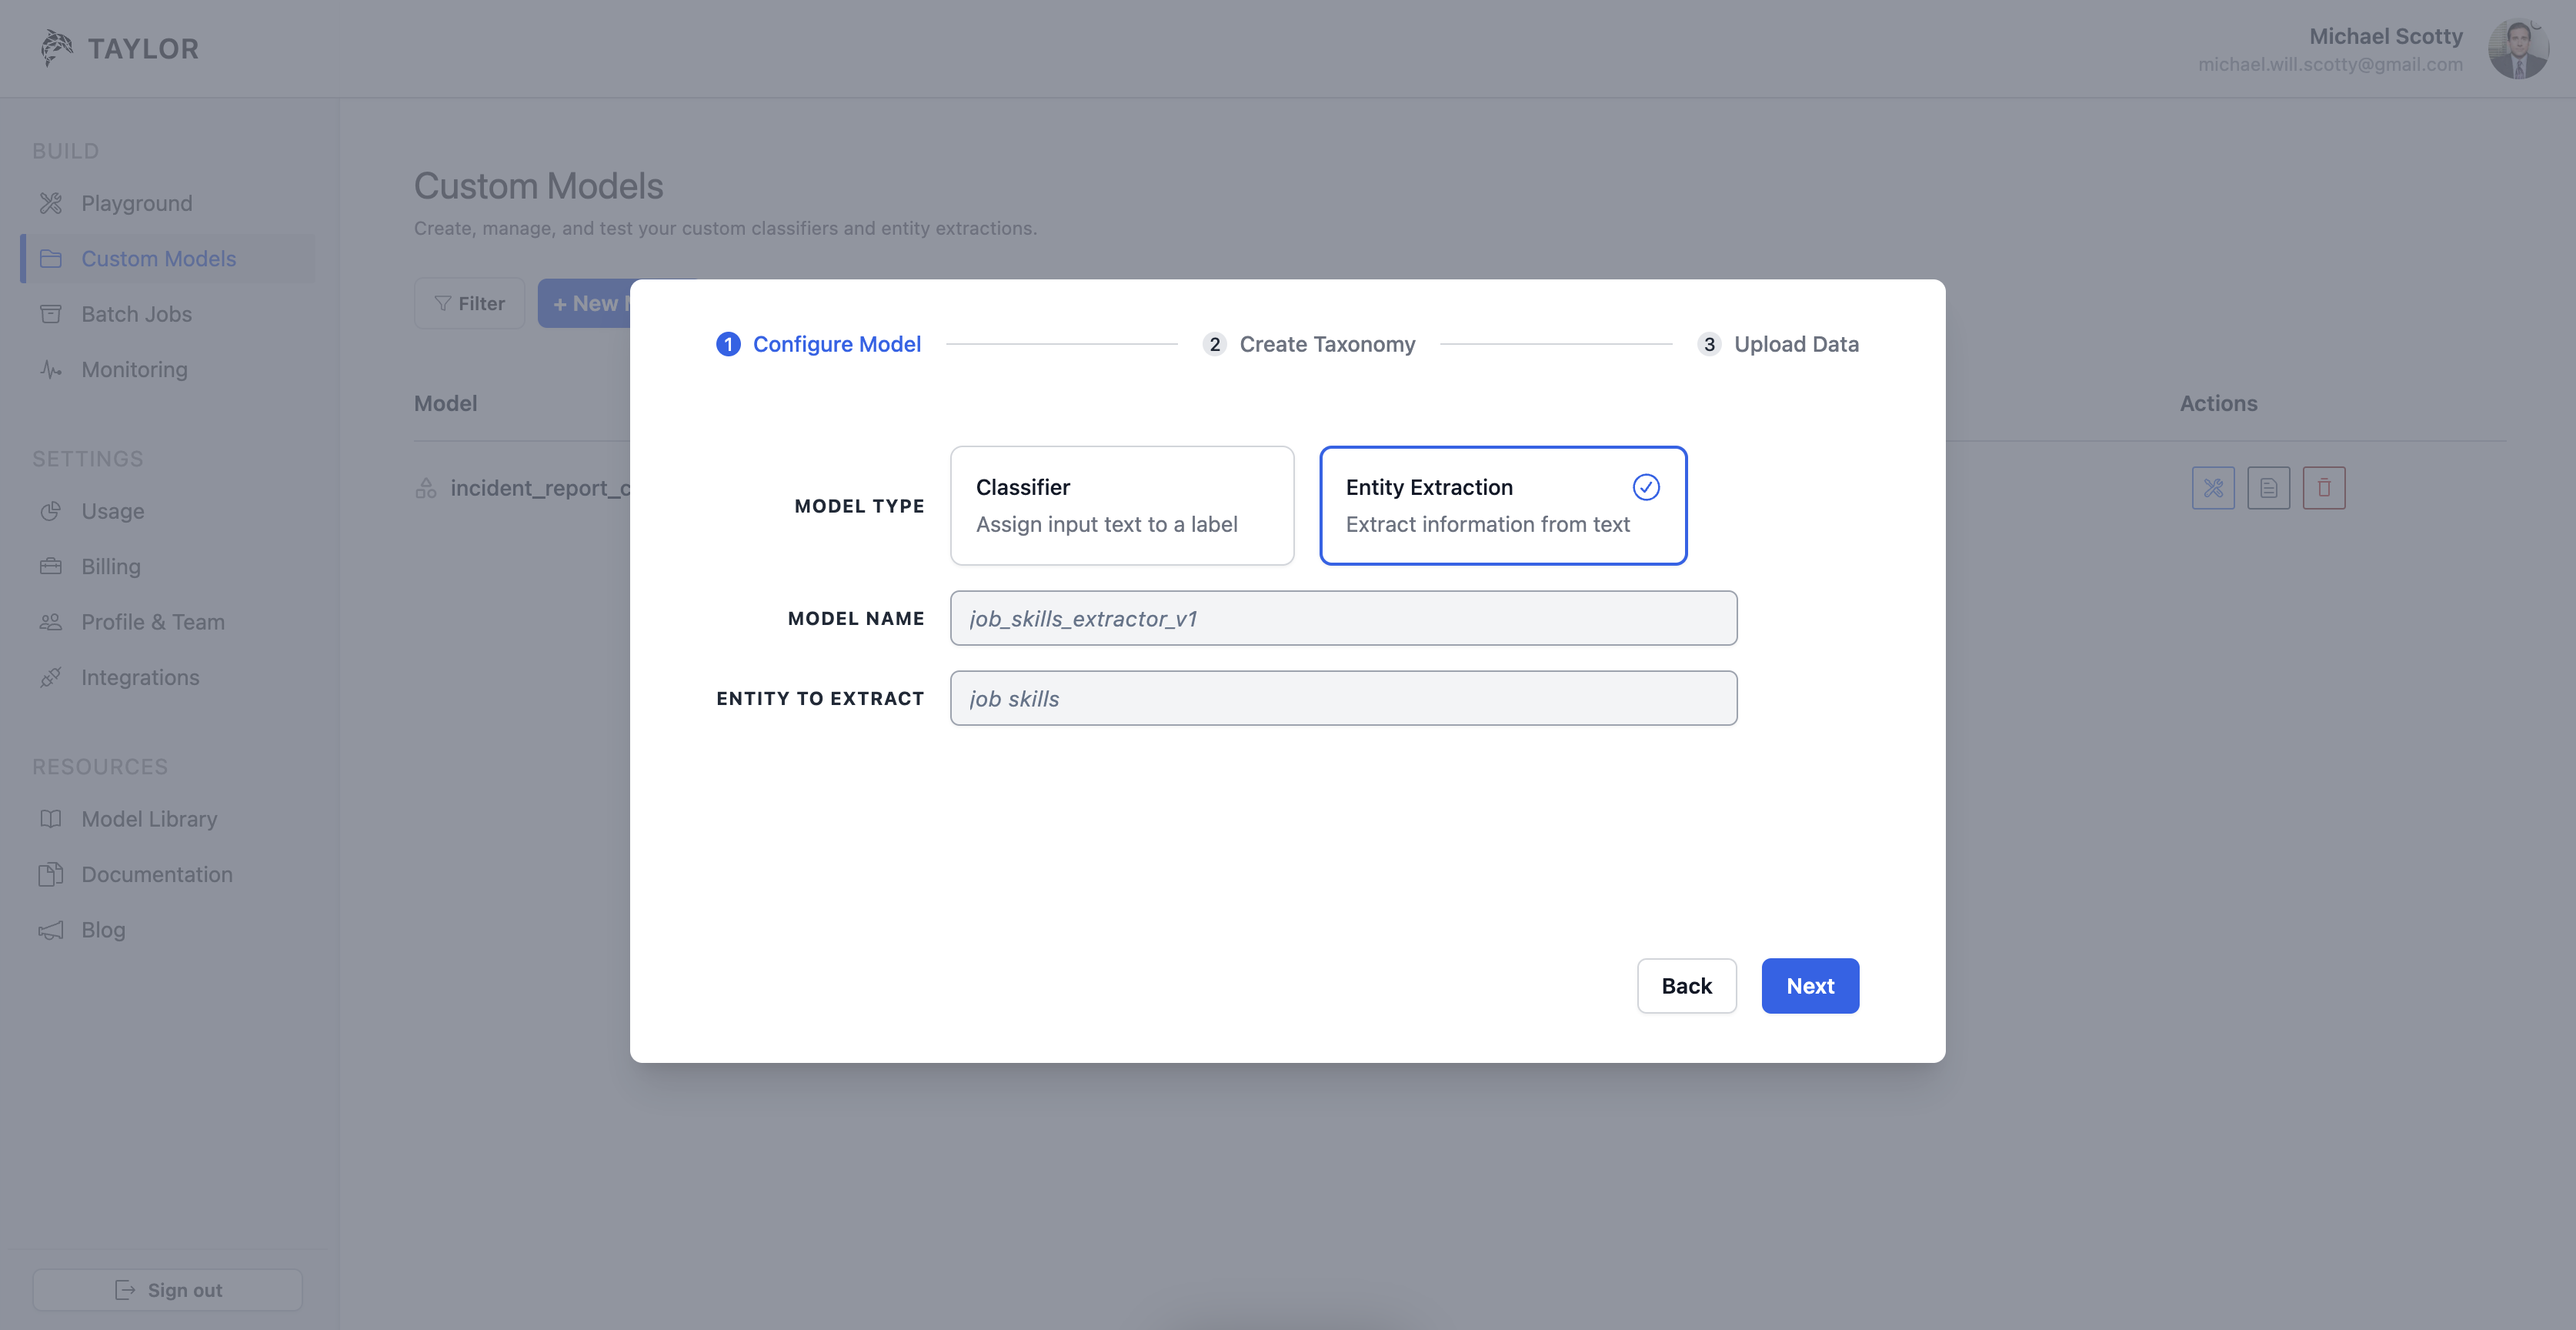The image size is (2576, 1330).
Task: Click the Integrations icon in sidebar
Action: (51, 677)
